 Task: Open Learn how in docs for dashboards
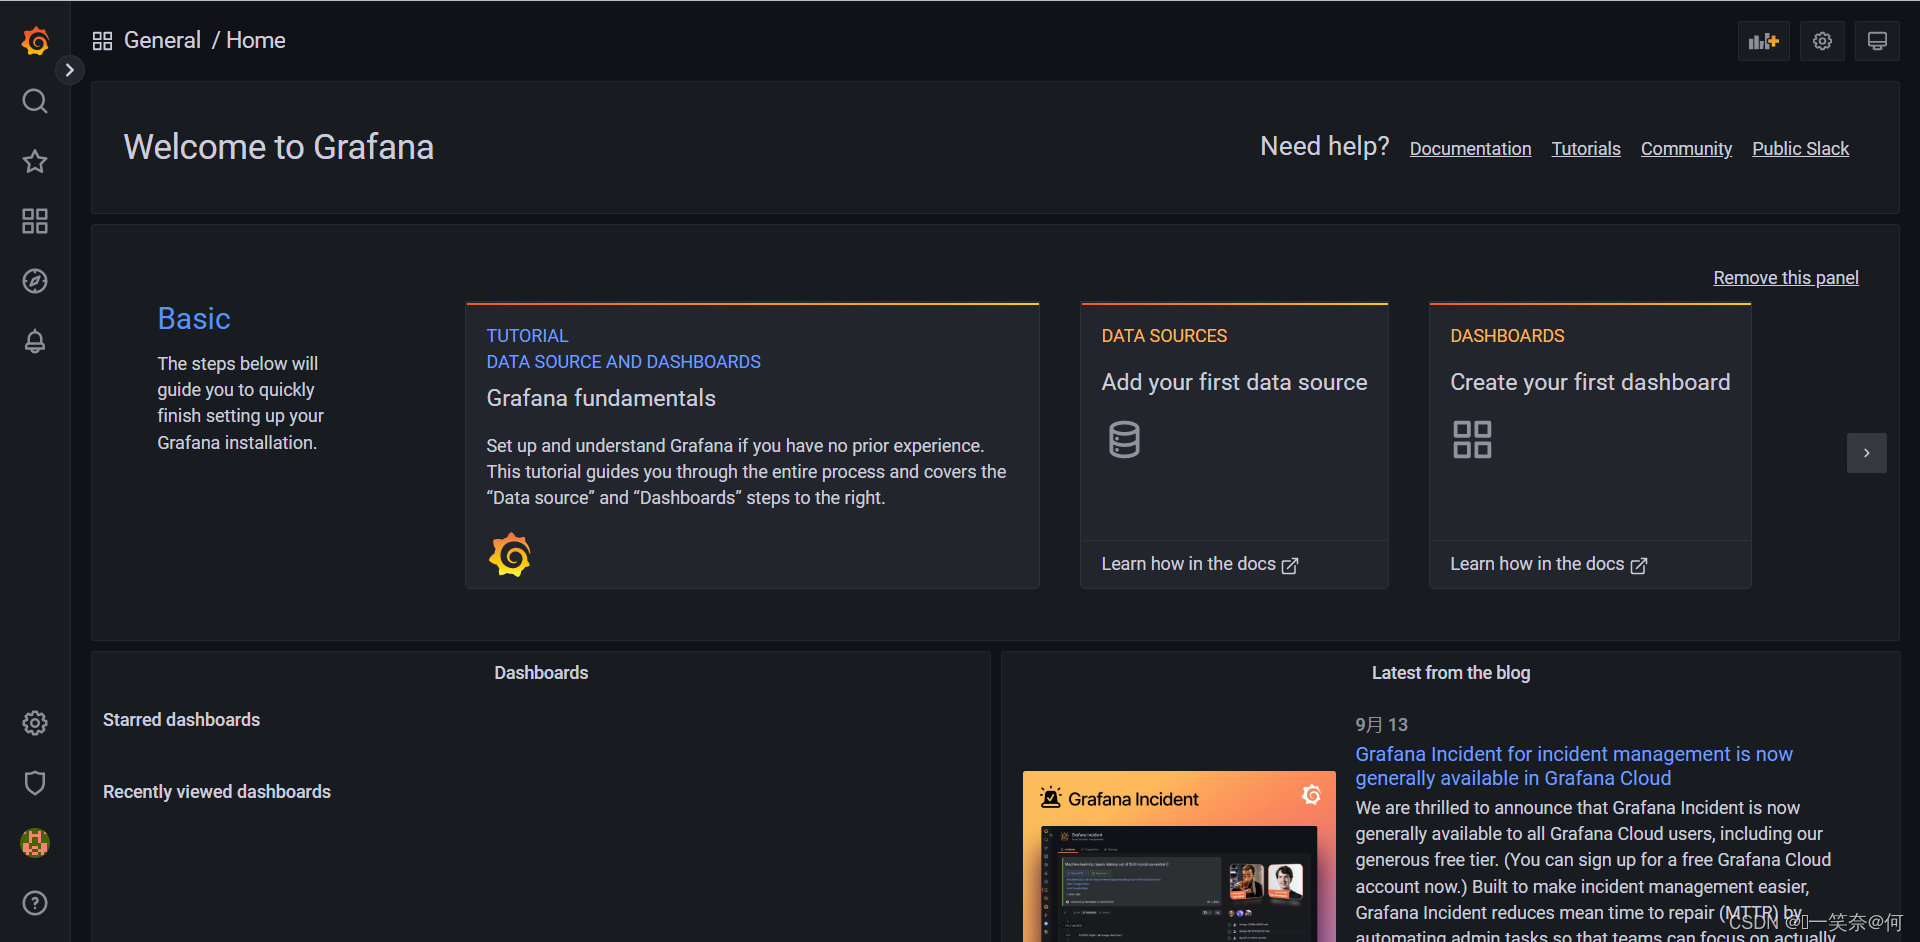point(1549,565)
